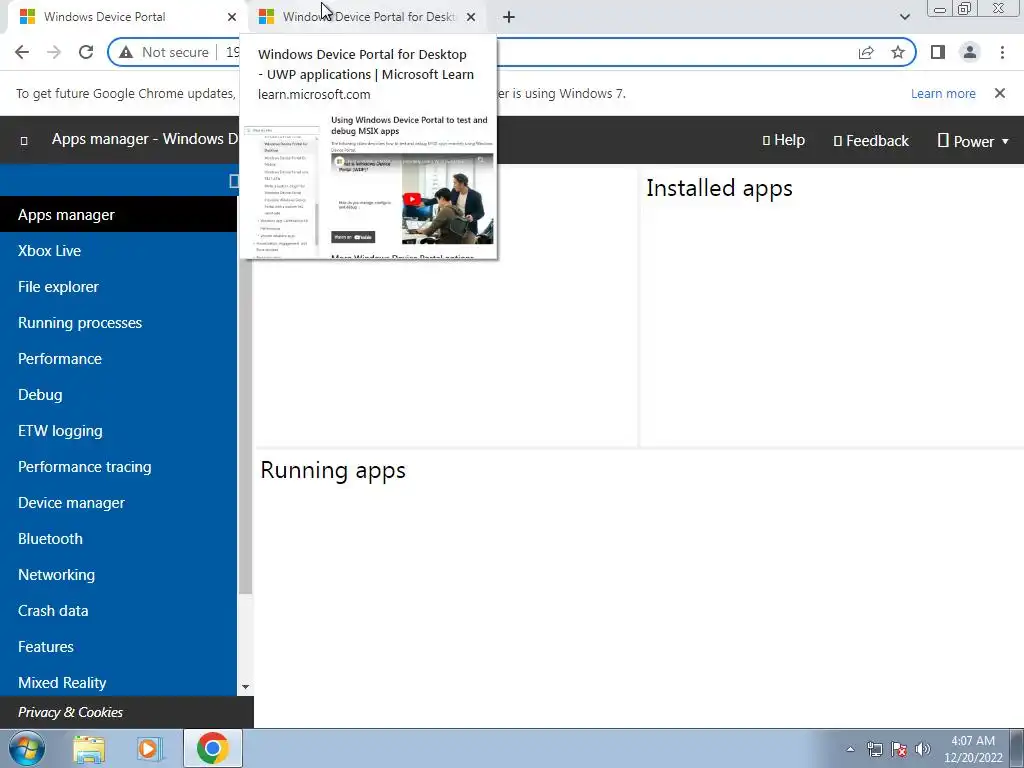This screenshot has height=768, width=1024.
Task: Click the network tray icon
Action: 874,749
